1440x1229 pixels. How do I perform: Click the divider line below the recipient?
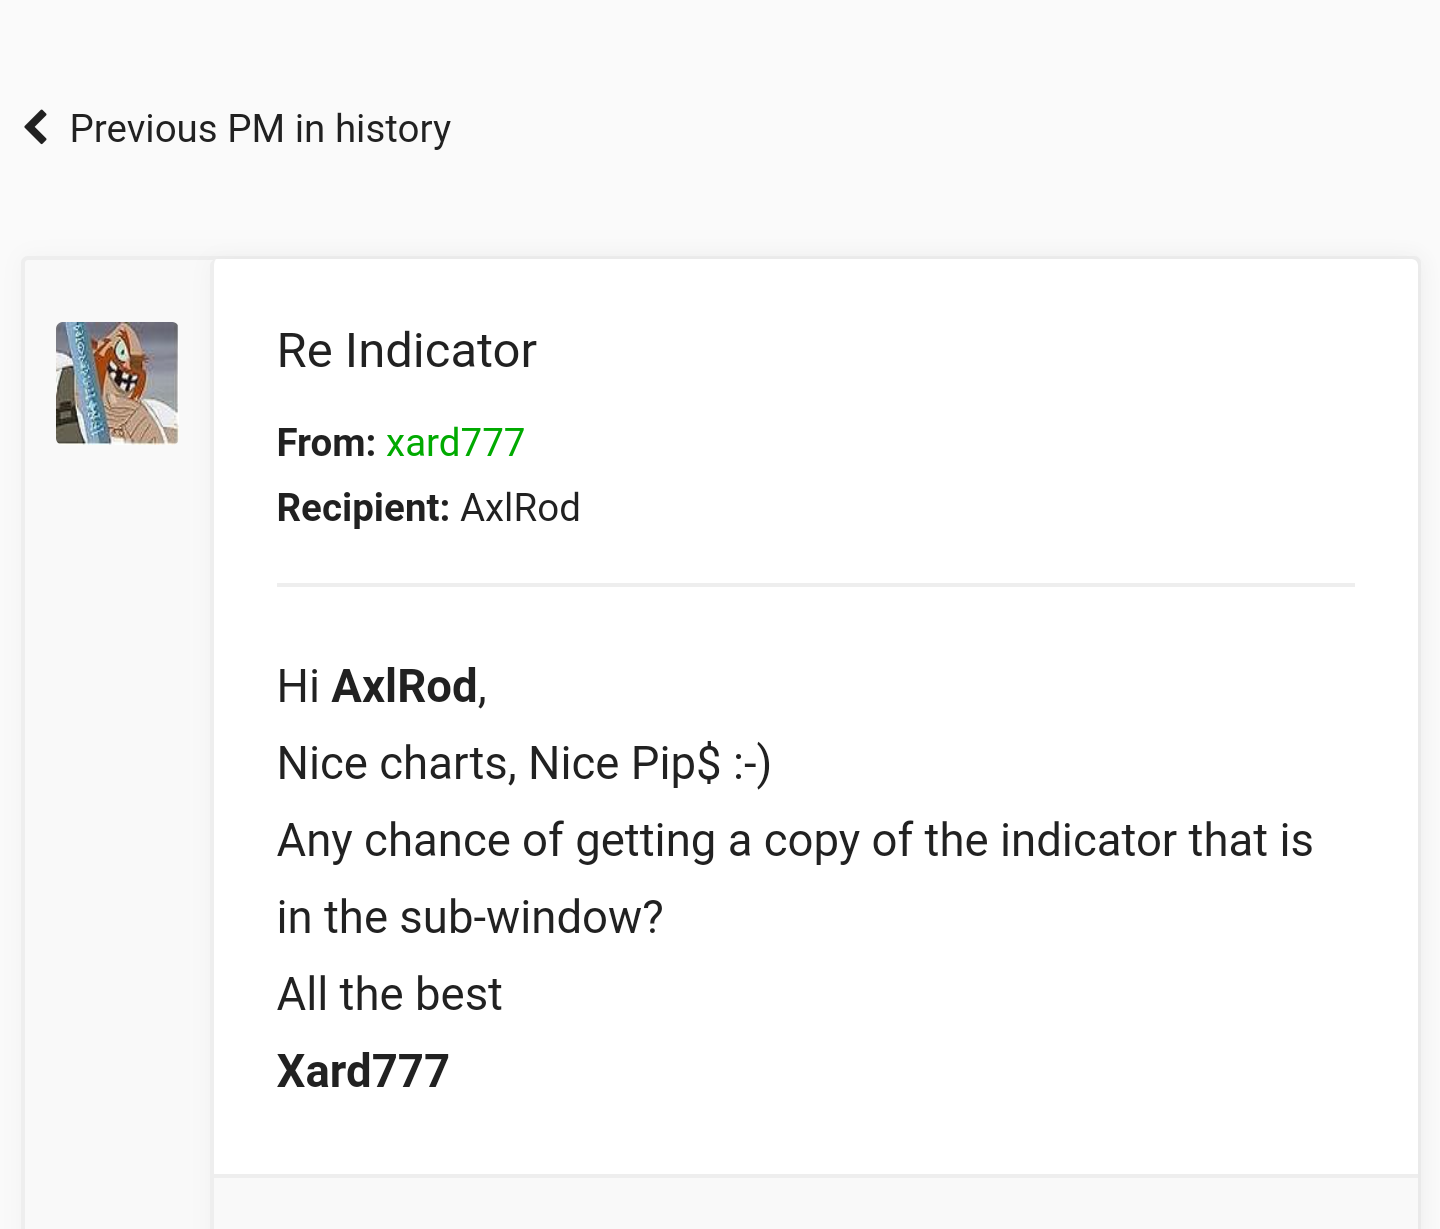tap(815, 585)
